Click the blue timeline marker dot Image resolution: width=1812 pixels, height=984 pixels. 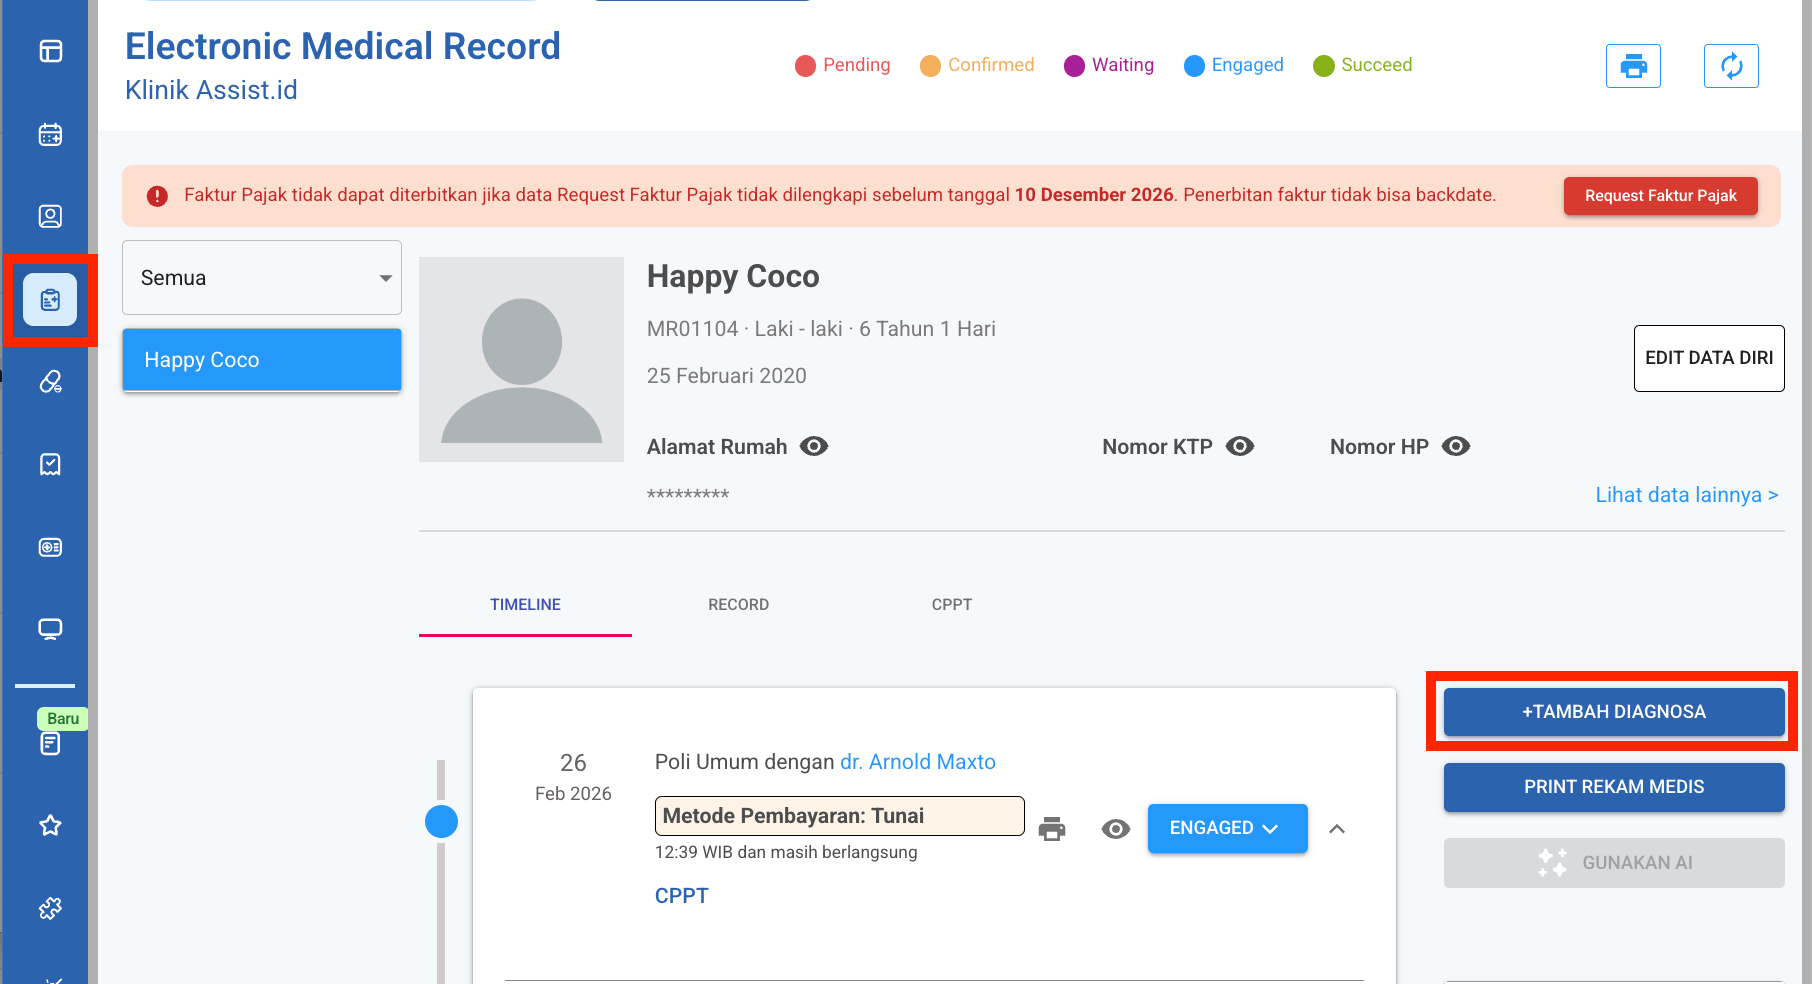click(x=441, y=821)
